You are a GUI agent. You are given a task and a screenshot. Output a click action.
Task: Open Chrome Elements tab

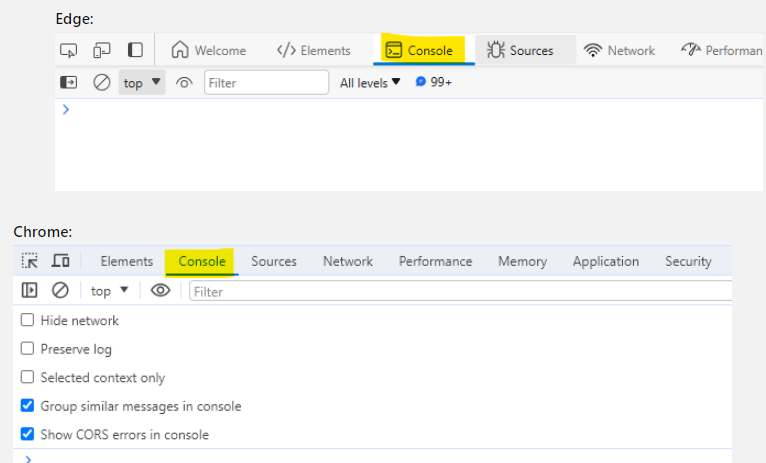(x=127, y=261)
